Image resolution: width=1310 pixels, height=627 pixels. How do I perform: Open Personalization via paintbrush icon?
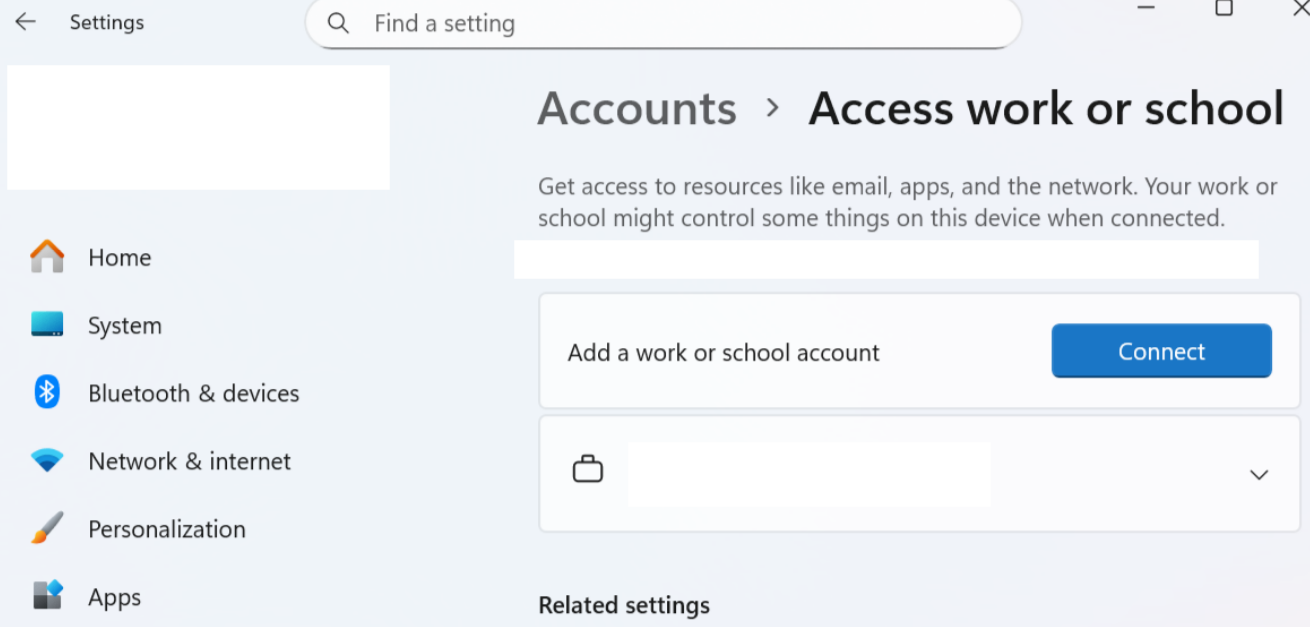[46, 529]
